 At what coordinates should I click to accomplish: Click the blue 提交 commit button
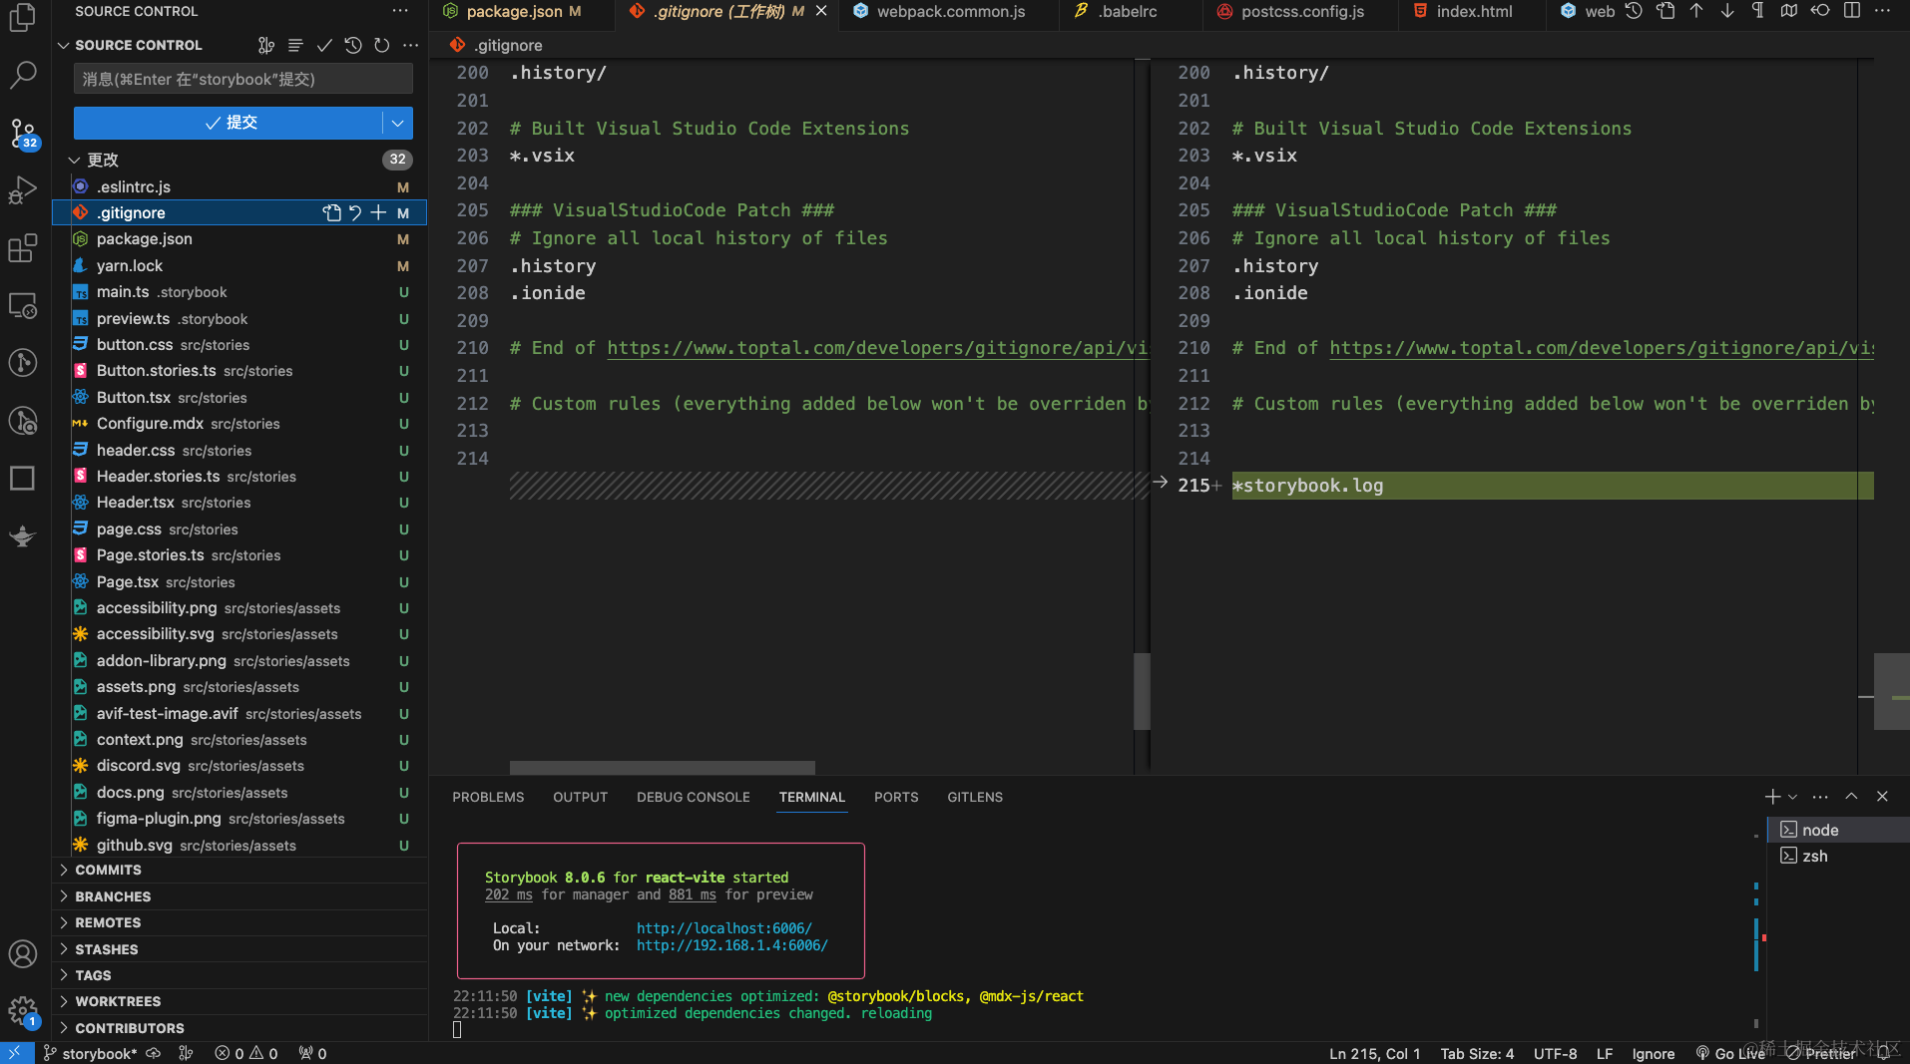click(x=229, y=123)
